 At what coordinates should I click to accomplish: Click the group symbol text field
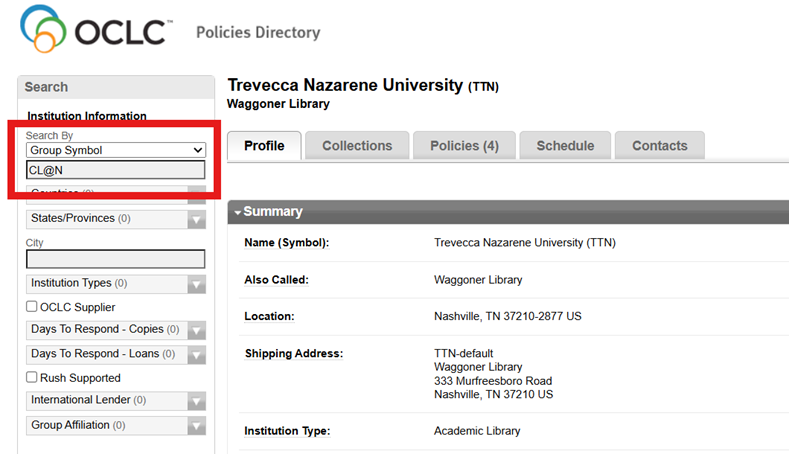115,170
